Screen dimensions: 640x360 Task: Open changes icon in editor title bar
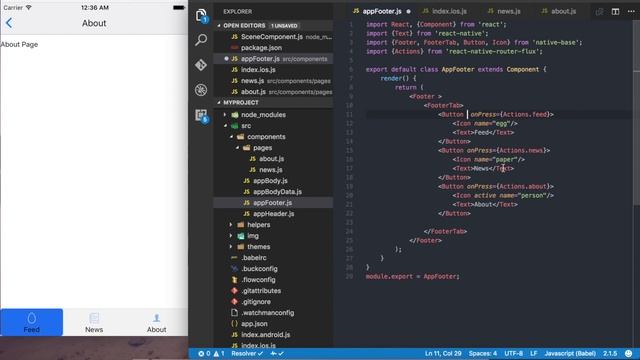coord(599,11)
